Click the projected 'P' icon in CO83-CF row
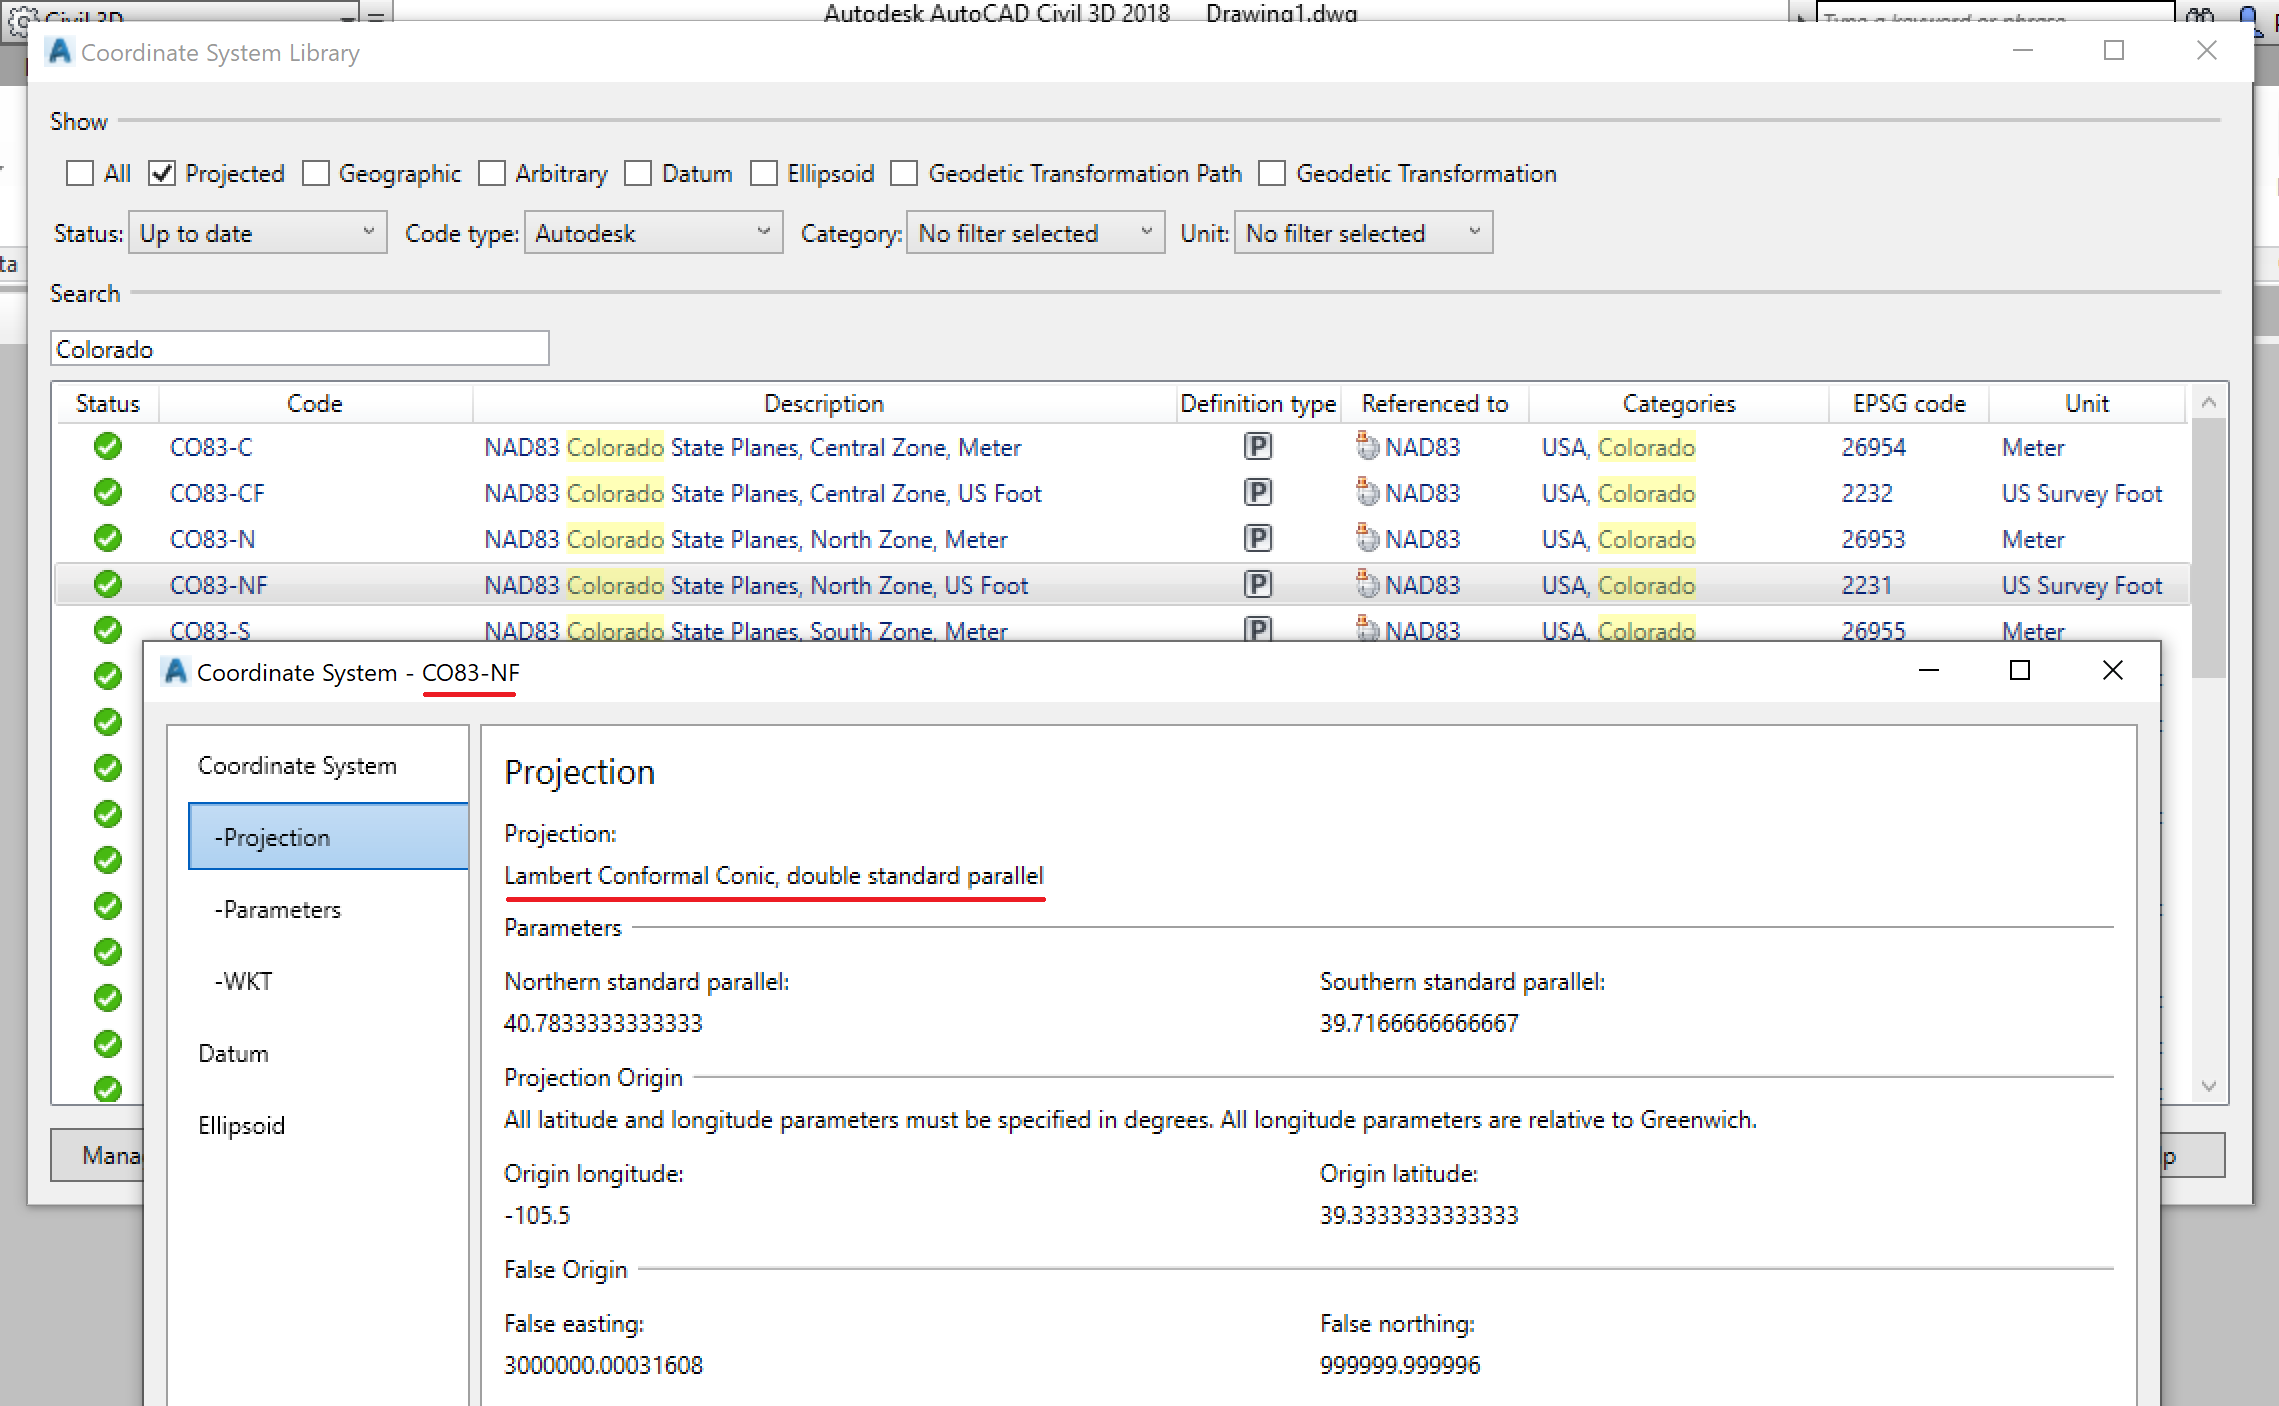Screen dimensions: 2279x1406 coord(1257,493)
